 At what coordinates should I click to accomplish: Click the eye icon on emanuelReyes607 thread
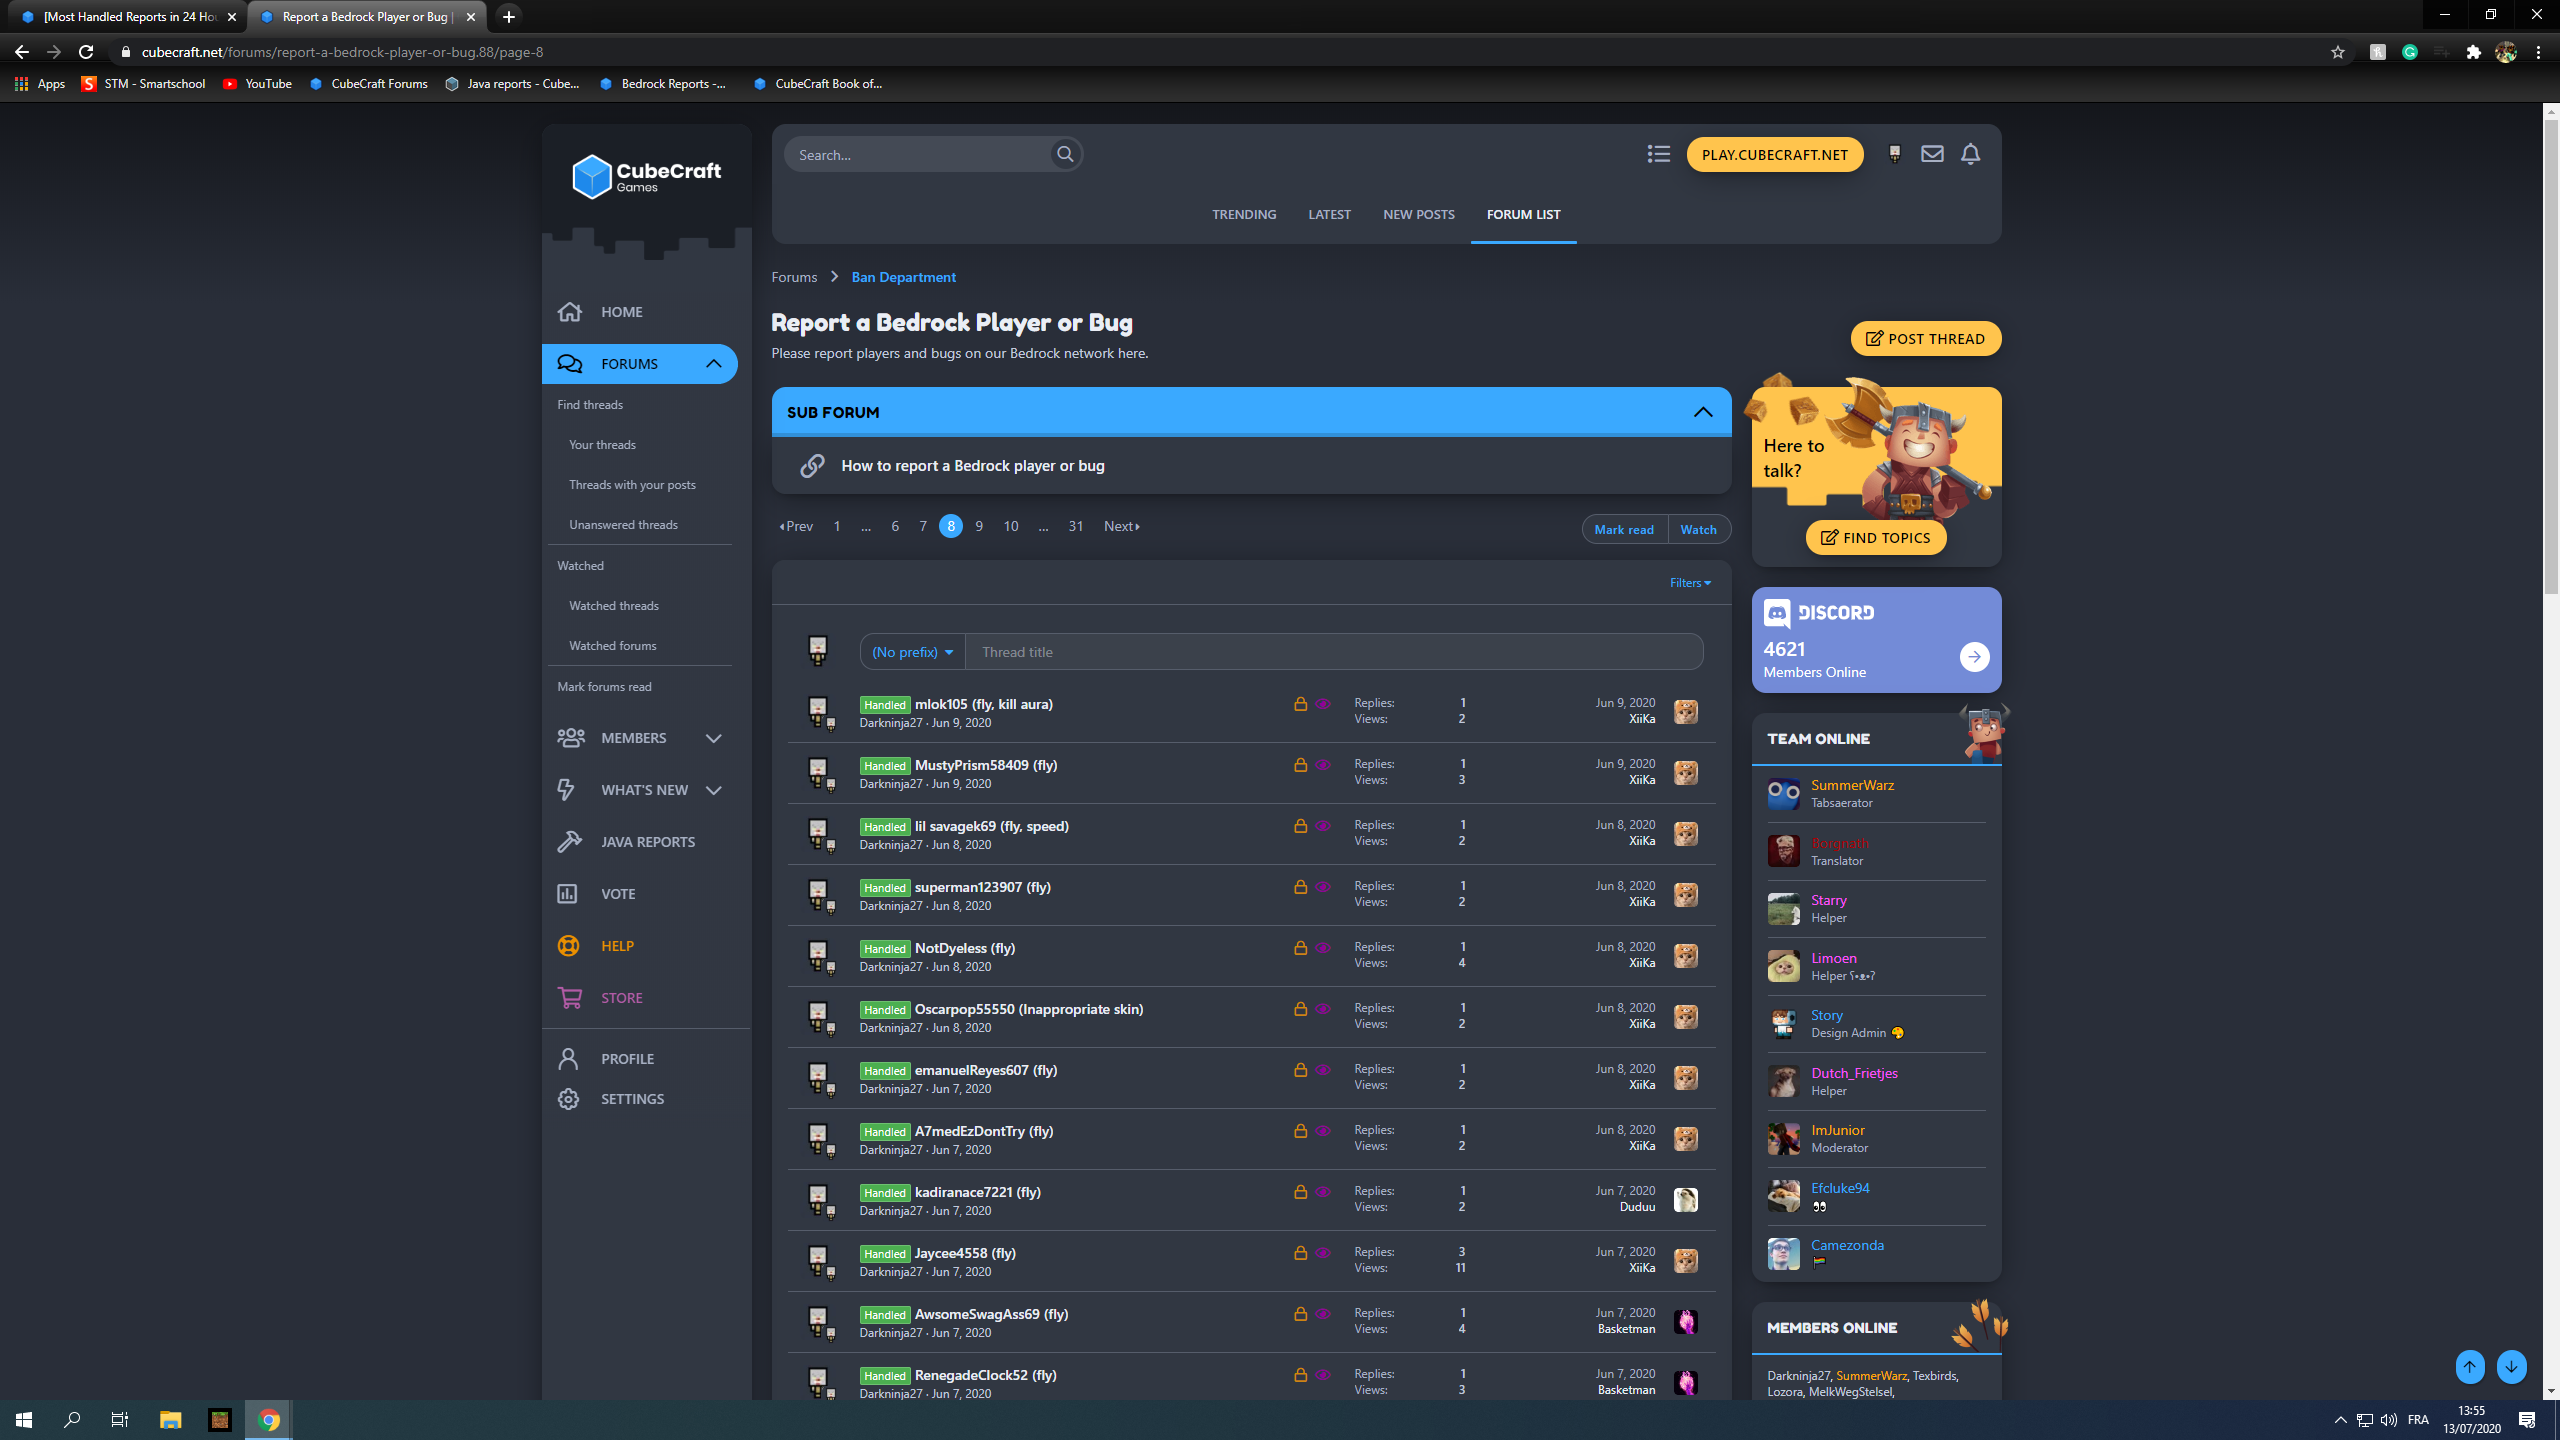point(1323,1070)
